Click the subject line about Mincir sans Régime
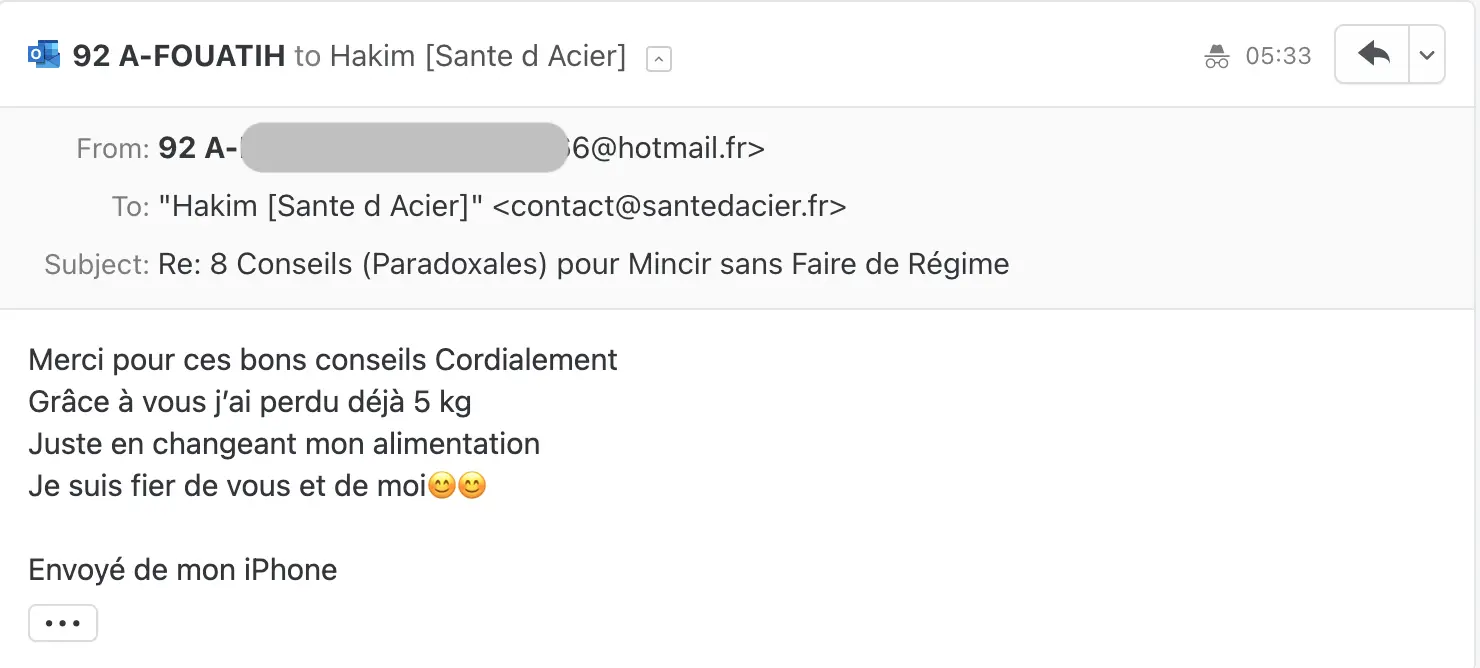 click(x=584, y=265)
